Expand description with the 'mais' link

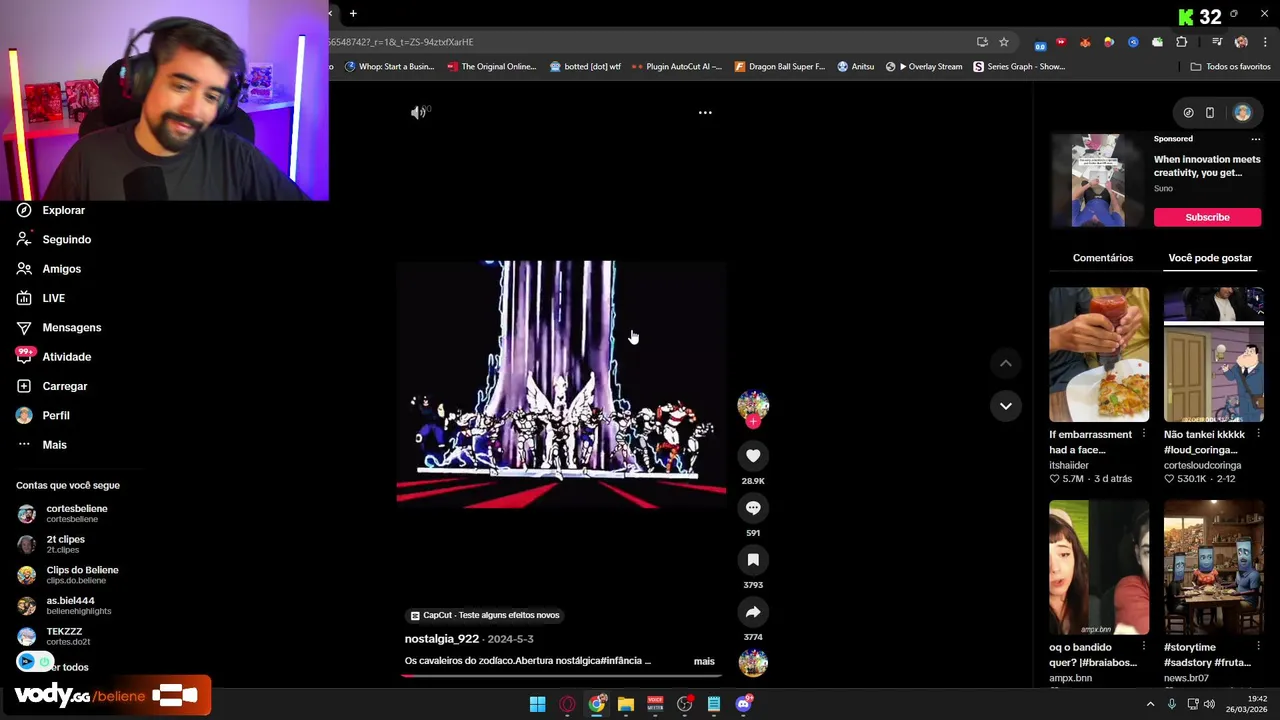704,662
